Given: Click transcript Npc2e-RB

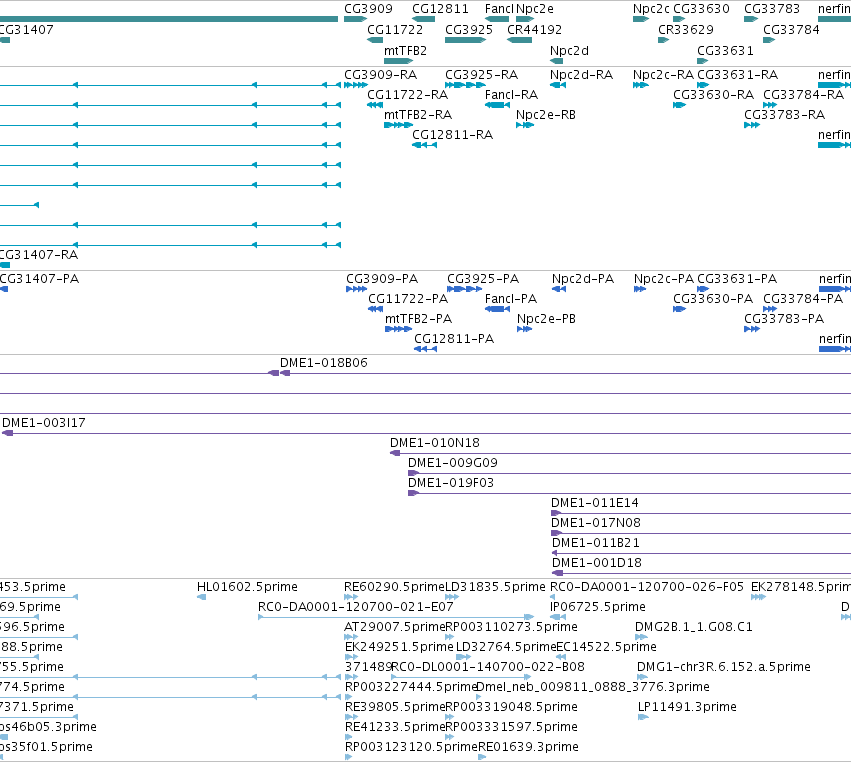Looking at the screenshot, I should coord(545,115).
